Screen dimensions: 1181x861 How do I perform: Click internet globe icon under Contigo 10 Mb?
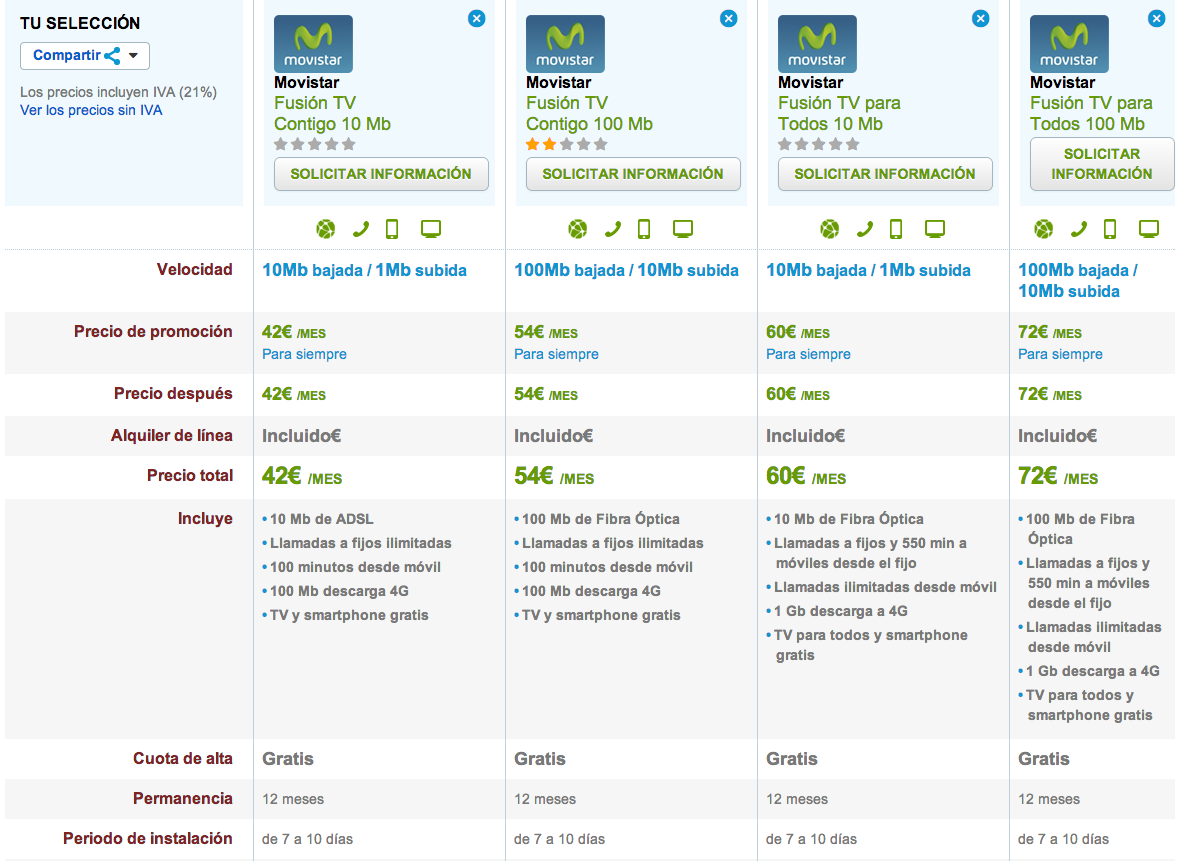pos(325,229)
